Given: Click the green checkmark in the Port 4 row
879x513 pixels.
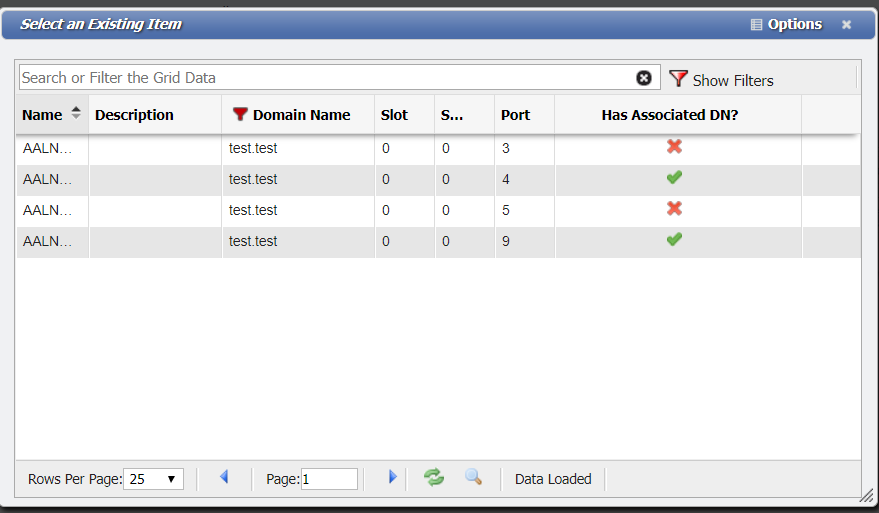Looking at the screenshot, I should (x=674, y=178).
